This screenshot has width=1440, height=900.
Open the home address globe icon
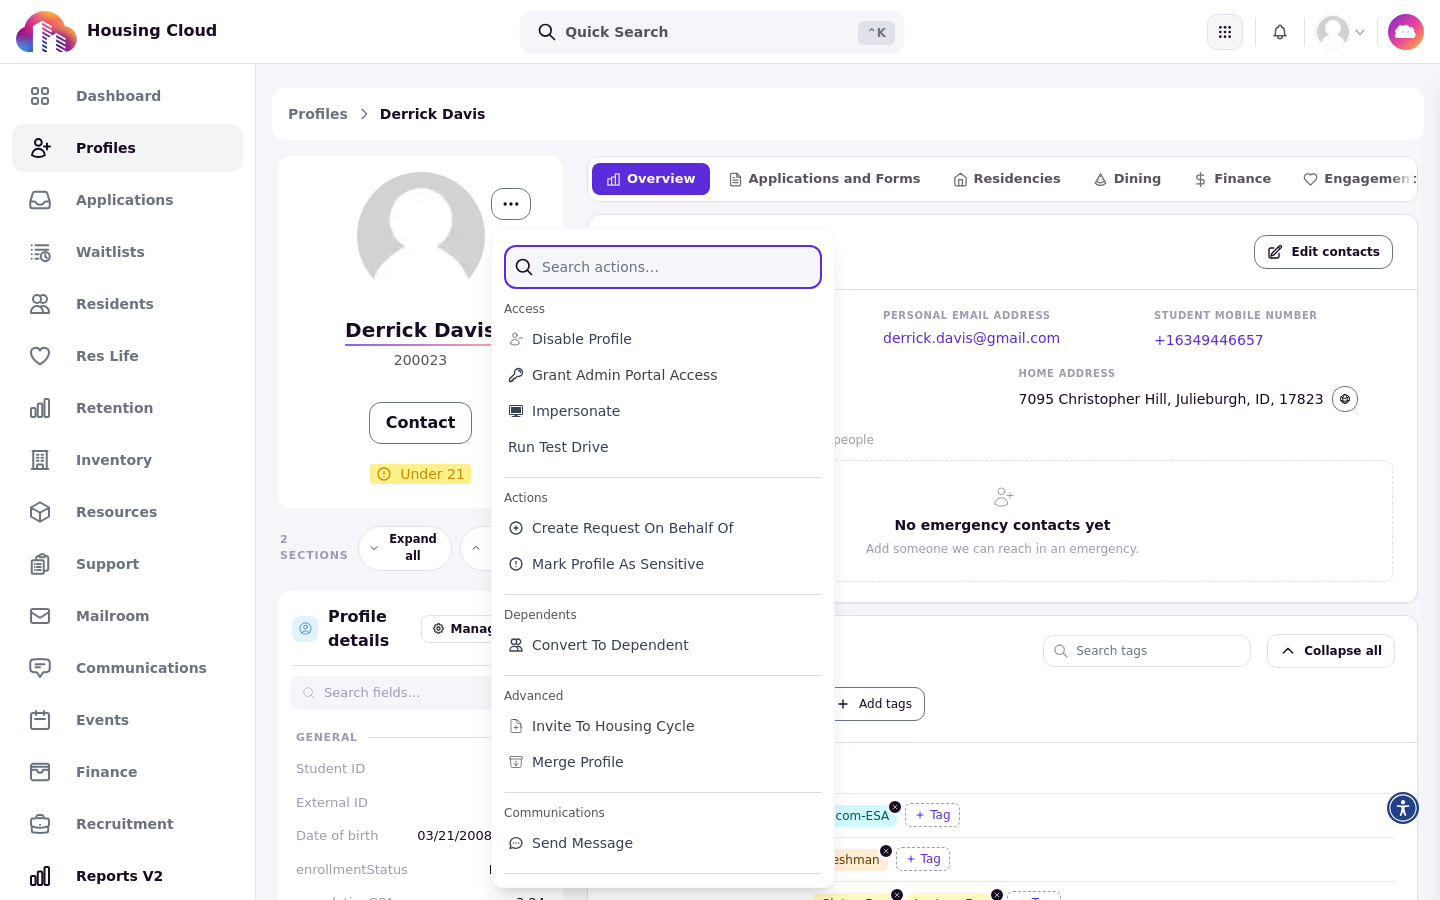tap(1345, 399)
